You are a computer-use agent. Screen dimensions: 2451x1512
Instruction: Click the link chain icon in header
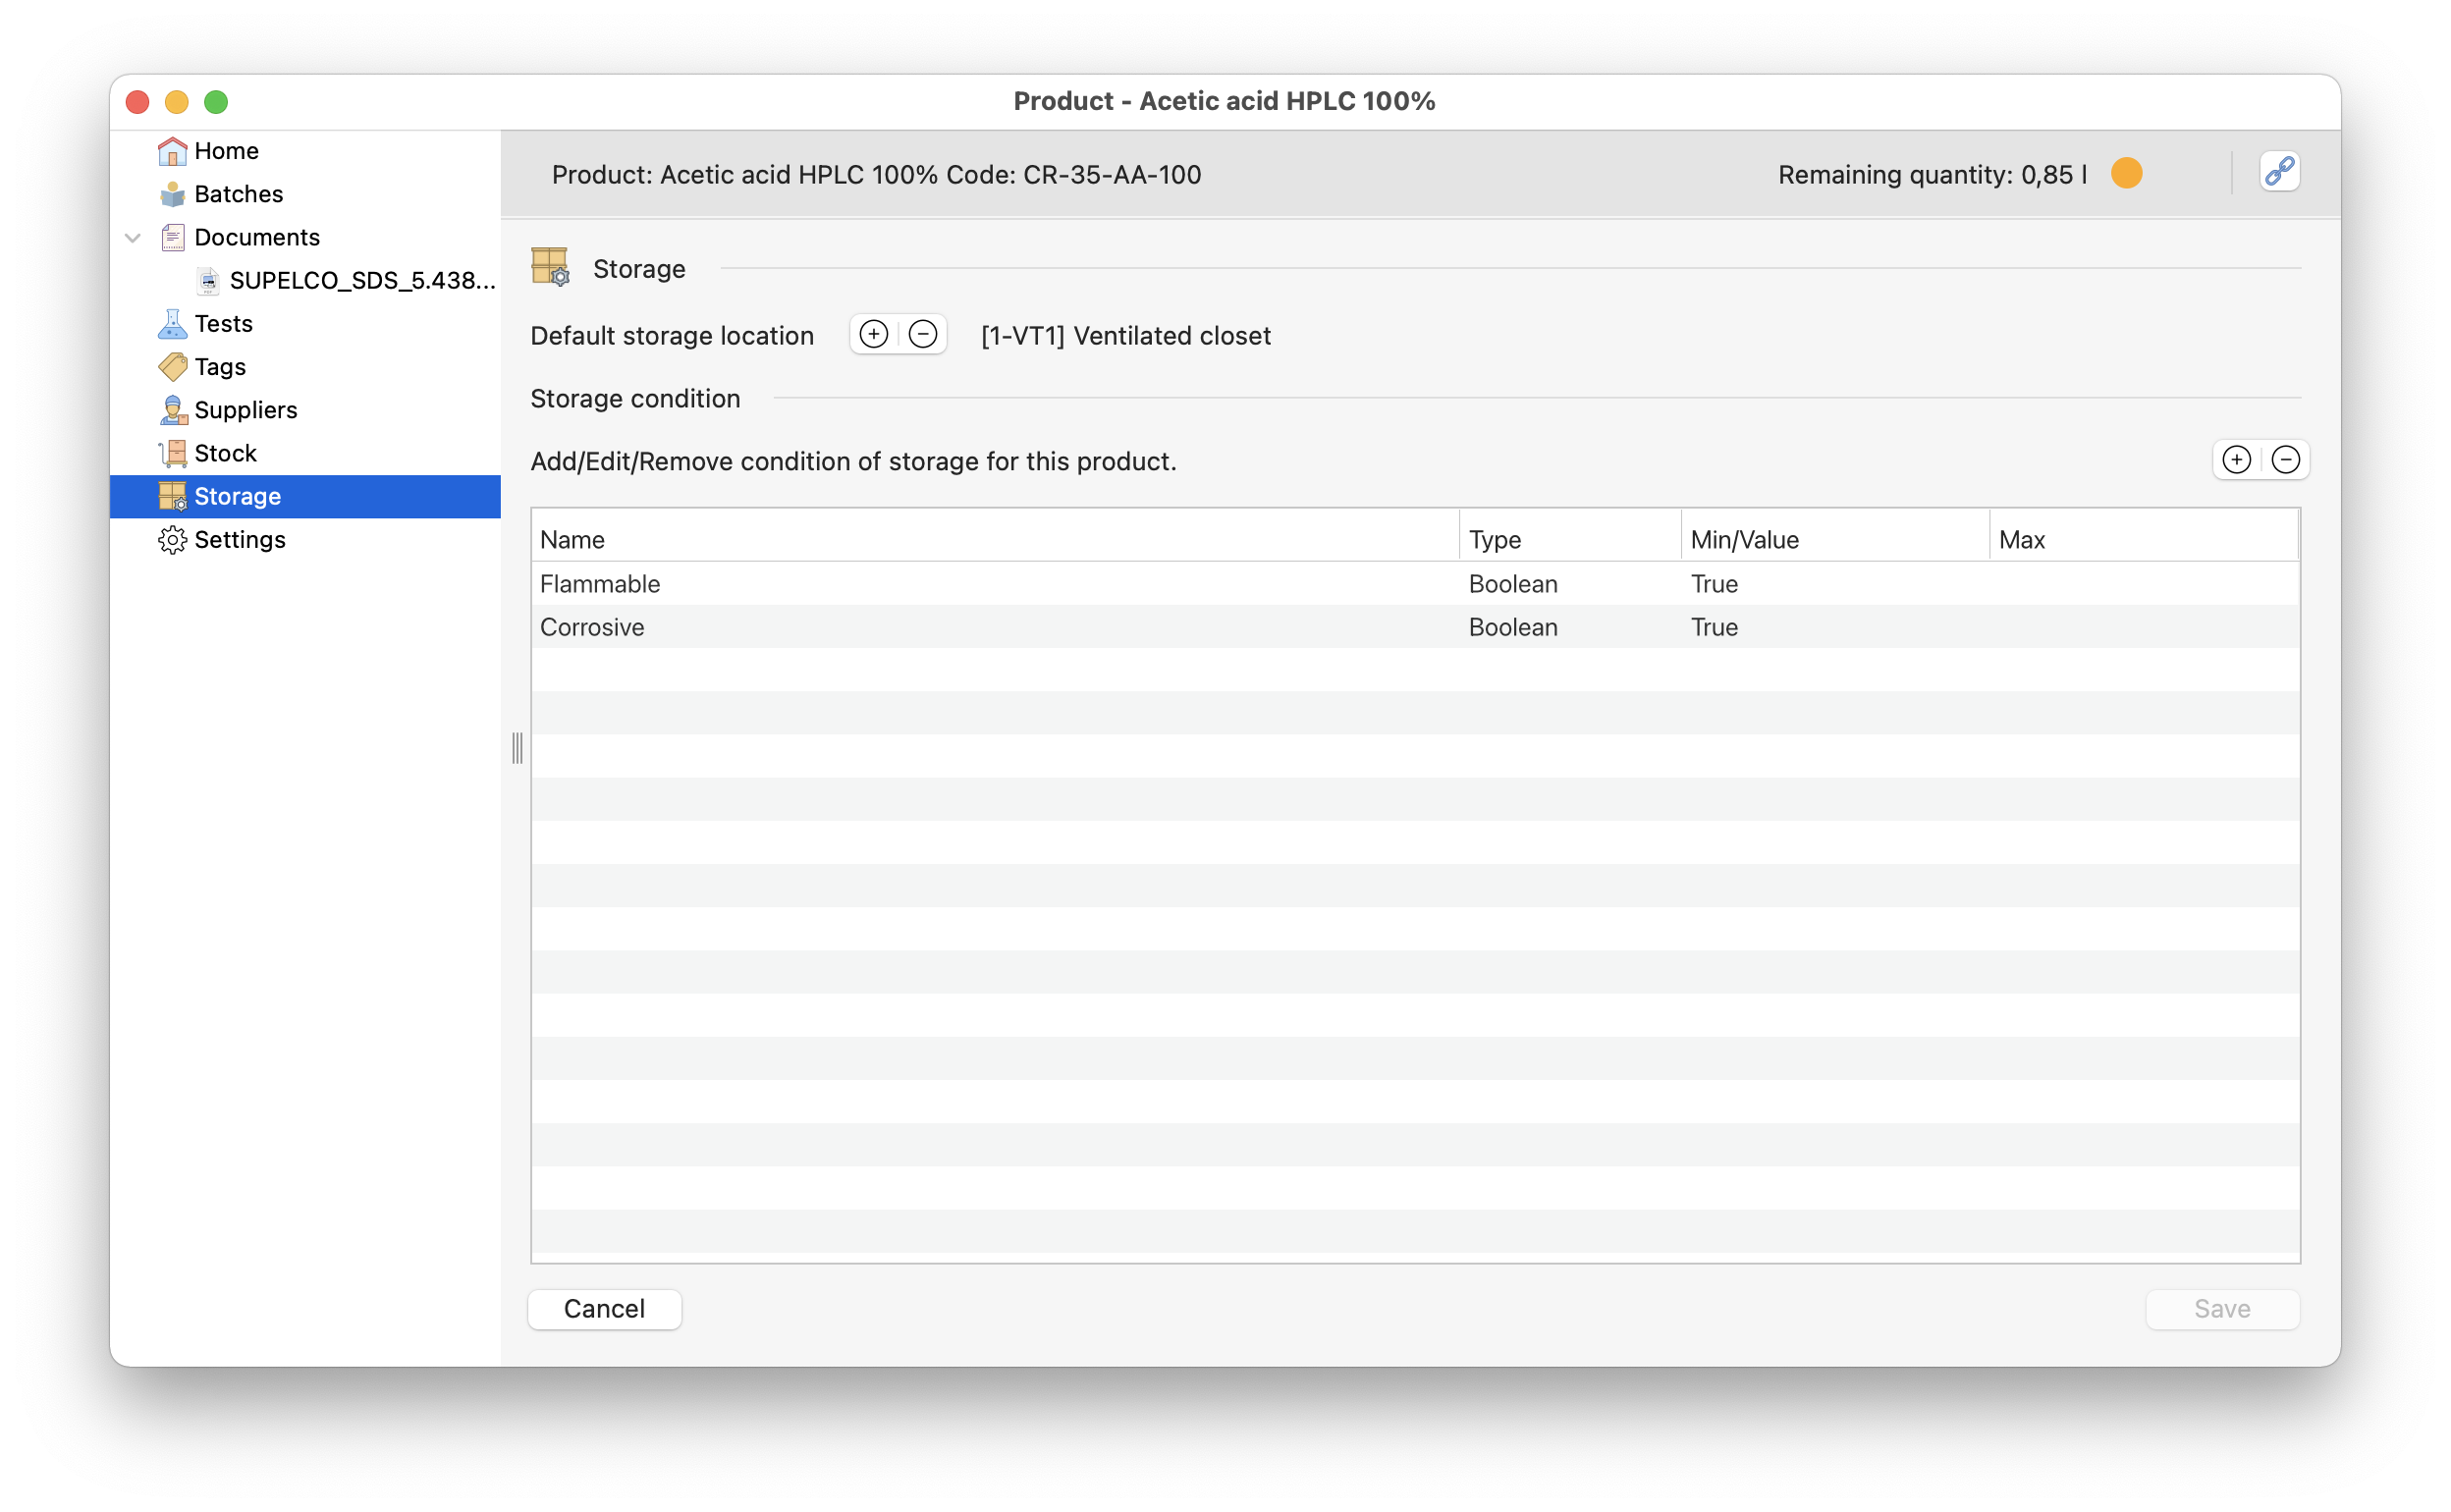coord(2279,172)
